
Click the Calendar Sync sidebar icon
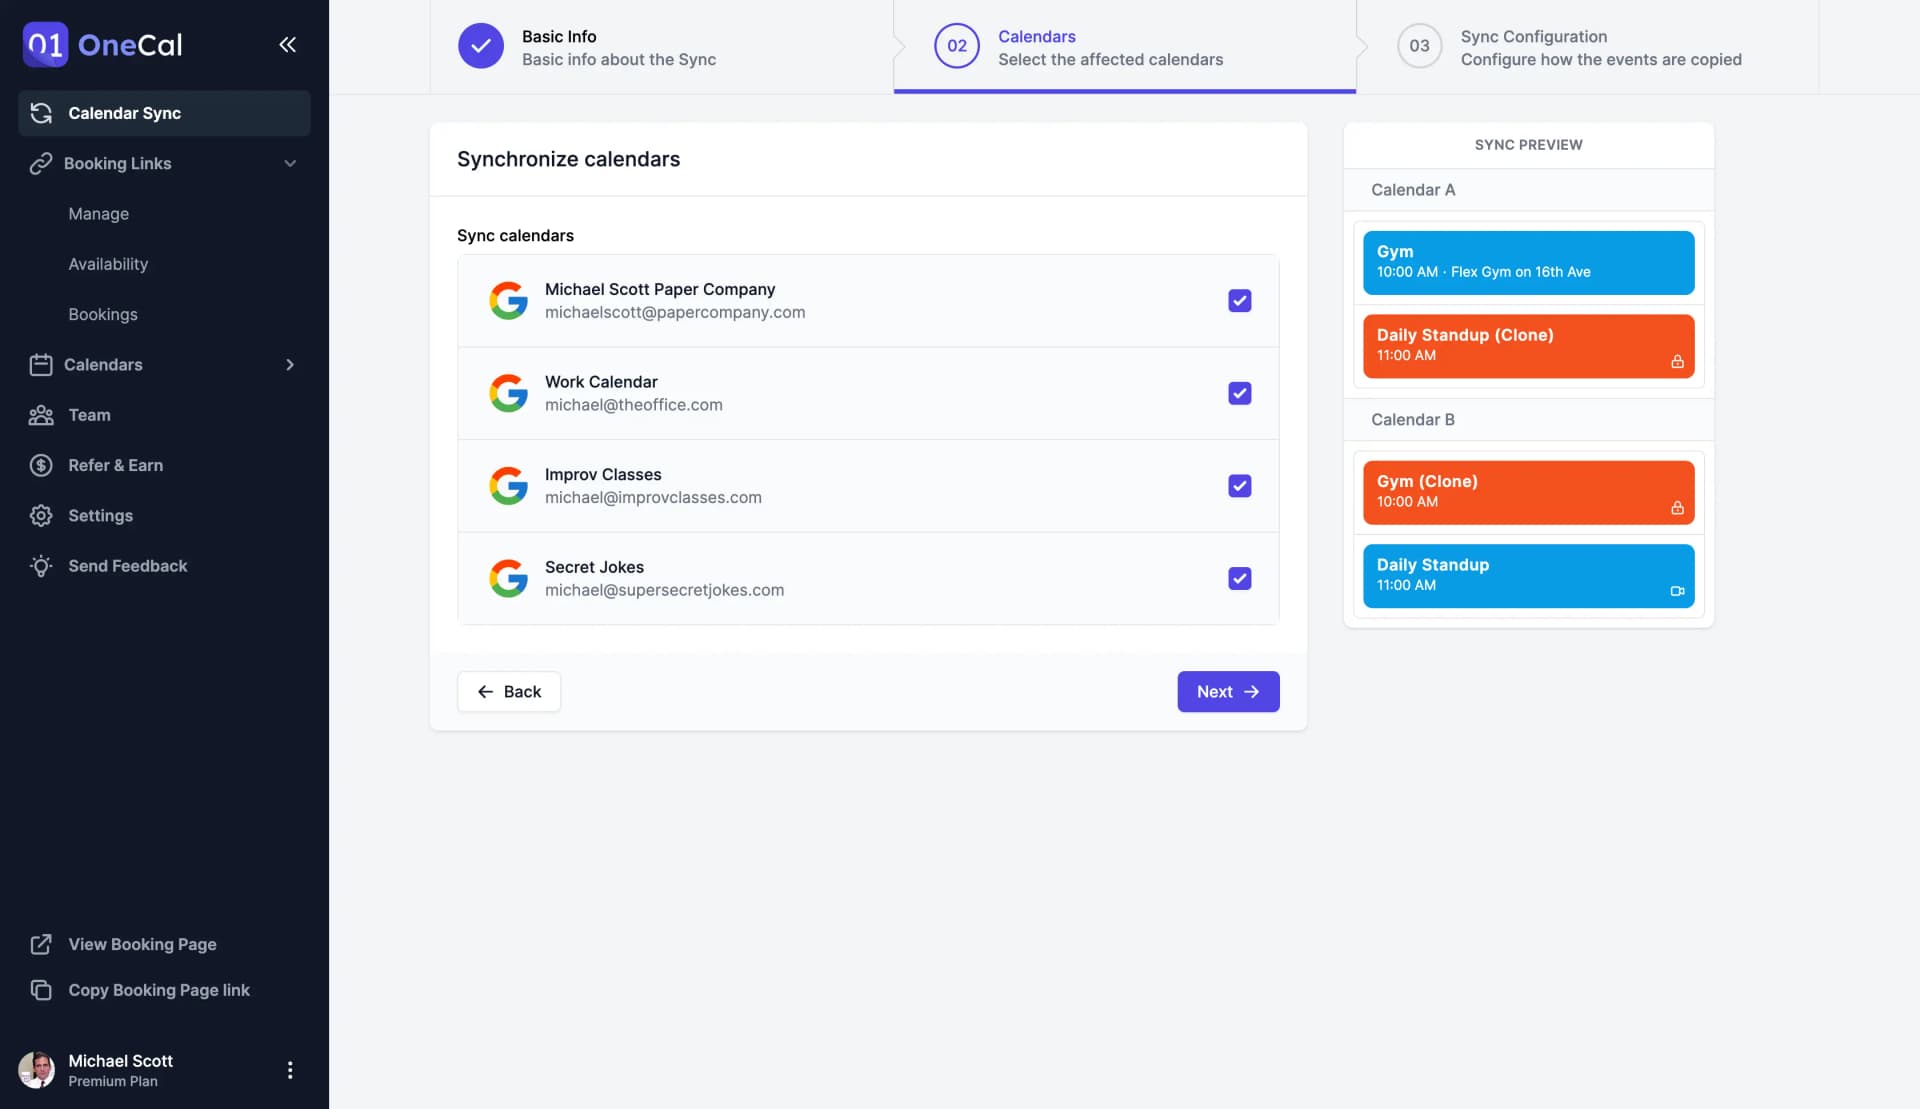(x=41, y=112)
